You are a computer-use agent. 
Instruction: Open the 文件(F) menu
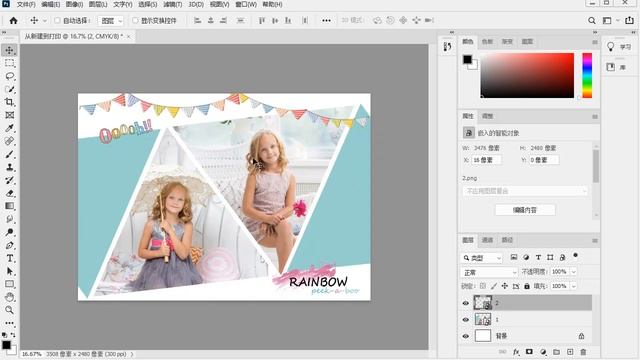pyautogui.click(x=25, y=4)
